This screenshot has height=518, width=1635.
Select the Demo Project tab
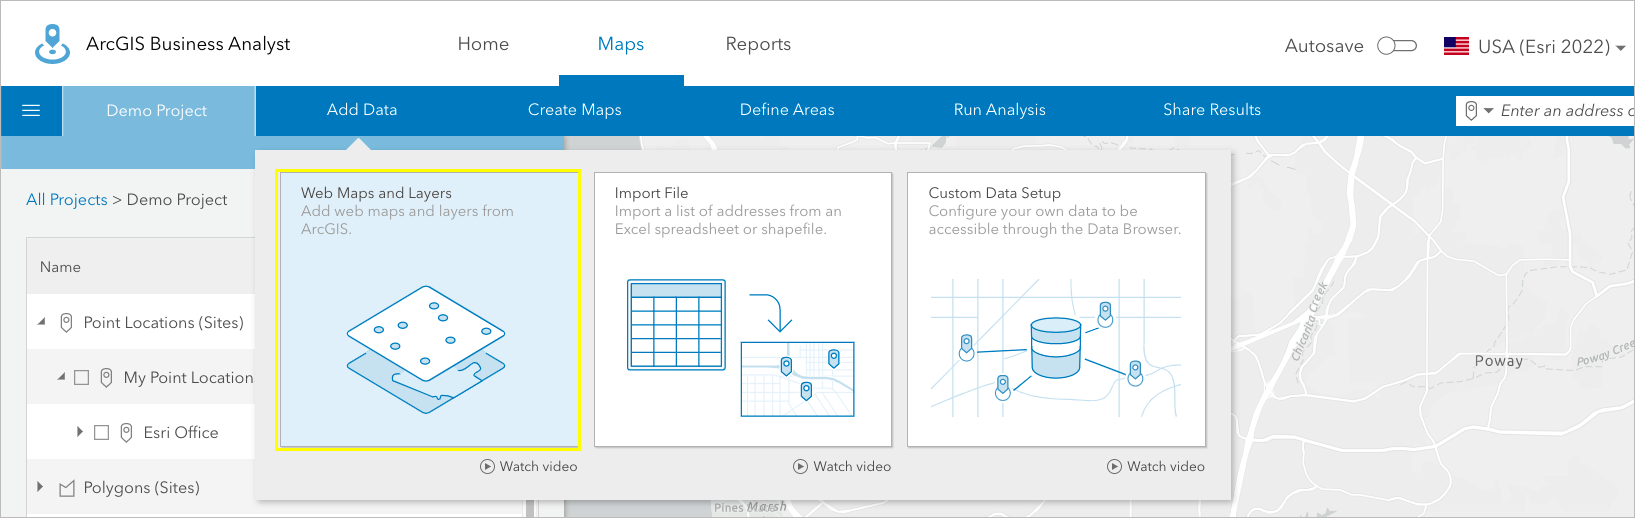(157, 111)
